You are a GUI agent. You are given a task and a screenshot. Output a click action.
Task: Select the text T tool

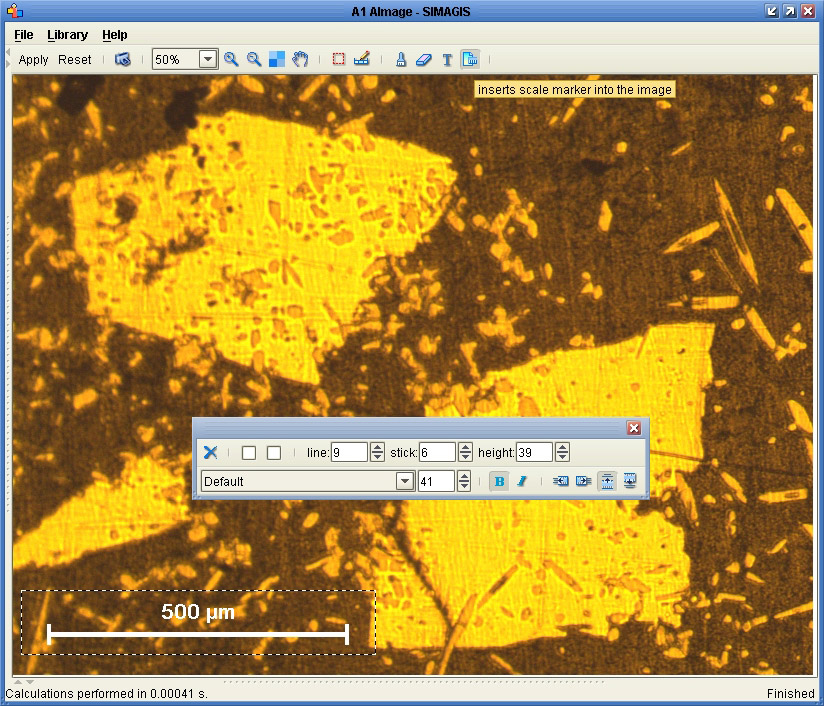point(447,59)
